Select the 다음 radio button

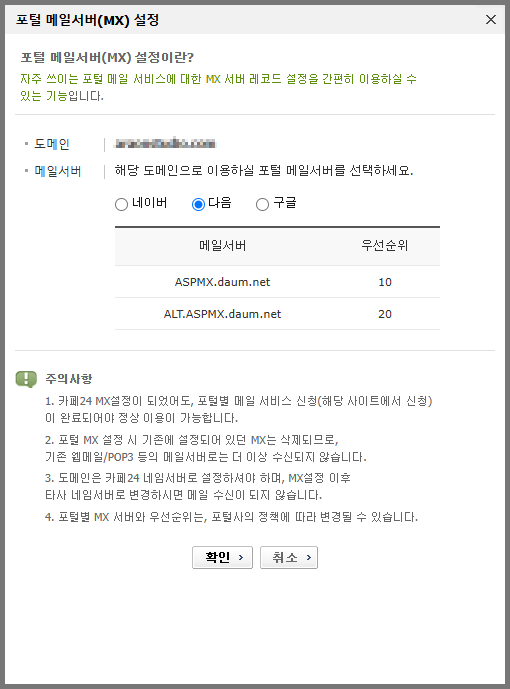pos(199,204)
